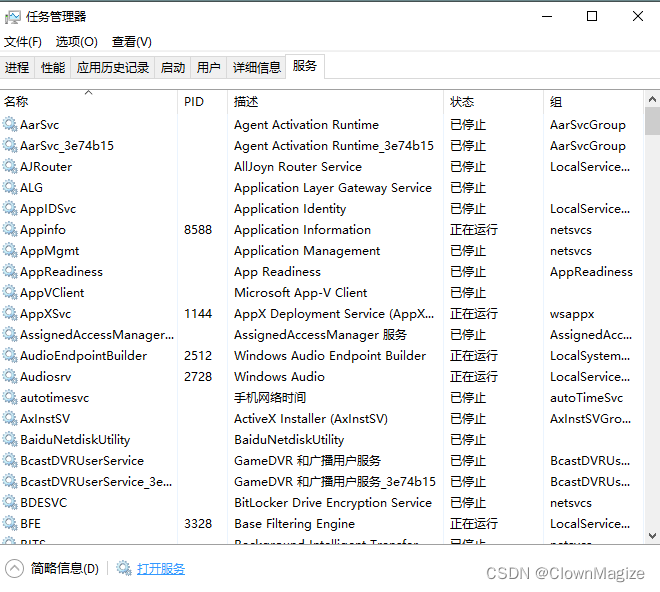This screenshot has height=592, width=660.
Task: Sort by the 描述 column header
Action: click(335, 101)
